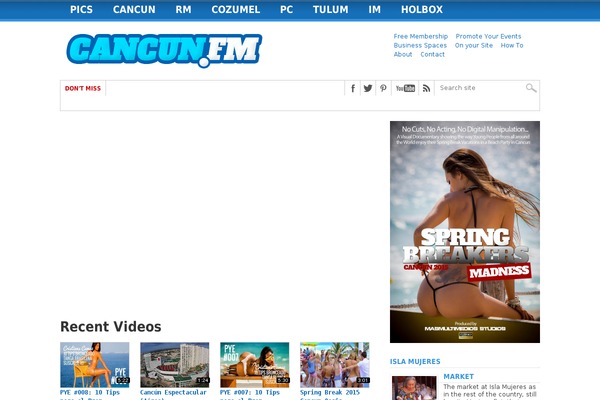Open the Twitter bird icon

[368, 88]
